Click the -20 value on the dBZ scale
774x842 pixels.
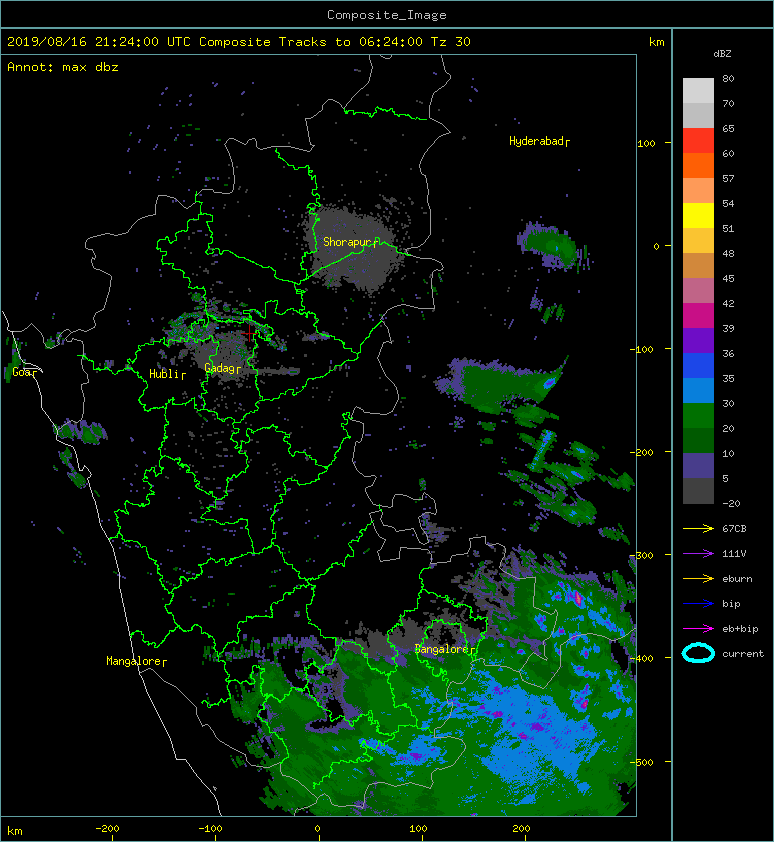coord(731,504)
